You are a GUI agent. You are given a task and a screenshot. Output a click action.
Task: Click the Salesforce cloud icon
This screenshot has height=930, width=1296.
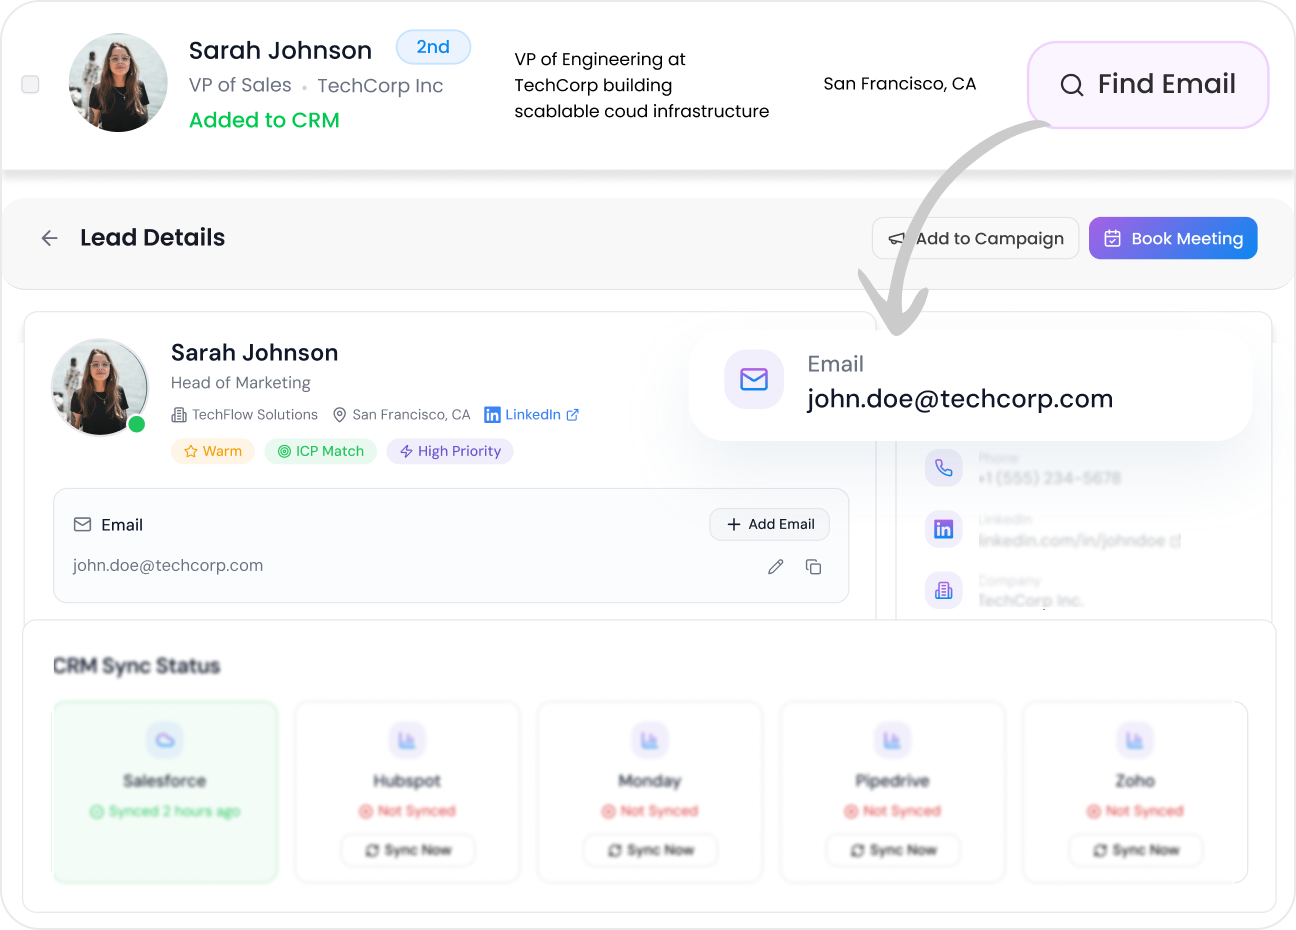pyautogui.click(x=165, y=740)
